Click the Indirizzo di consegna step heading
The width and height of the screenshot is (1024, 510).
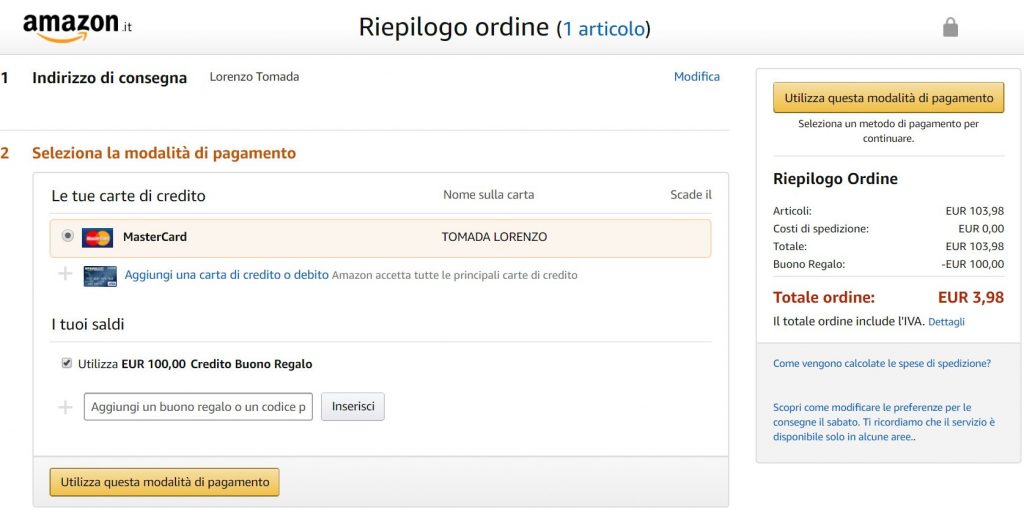coord(109,78)
